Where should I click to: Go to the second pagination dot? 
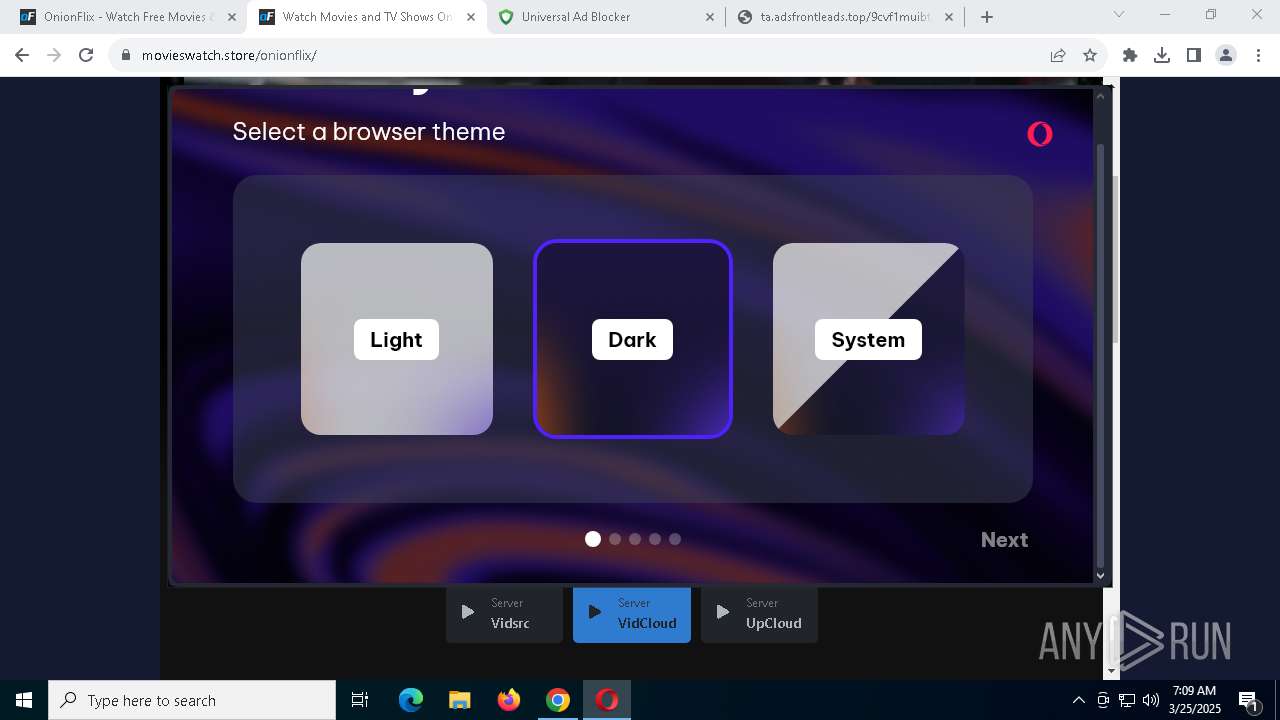coord(615,539)
